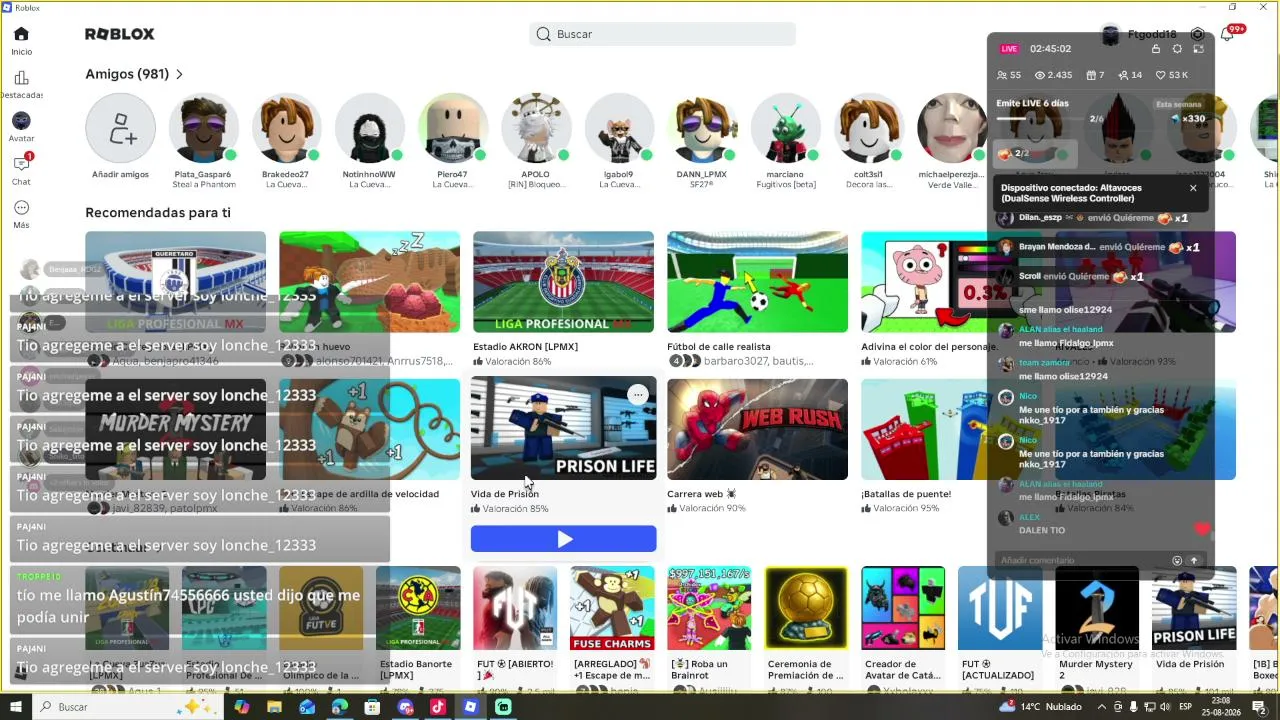Open Fútbol de calle realista game
Viewport: 1280px width, 720px height.
pyautogui.click(x=757, y=282)
